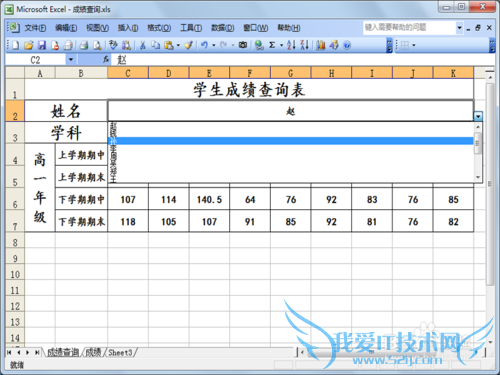Sort descending Z to A

tap(304, 45)
